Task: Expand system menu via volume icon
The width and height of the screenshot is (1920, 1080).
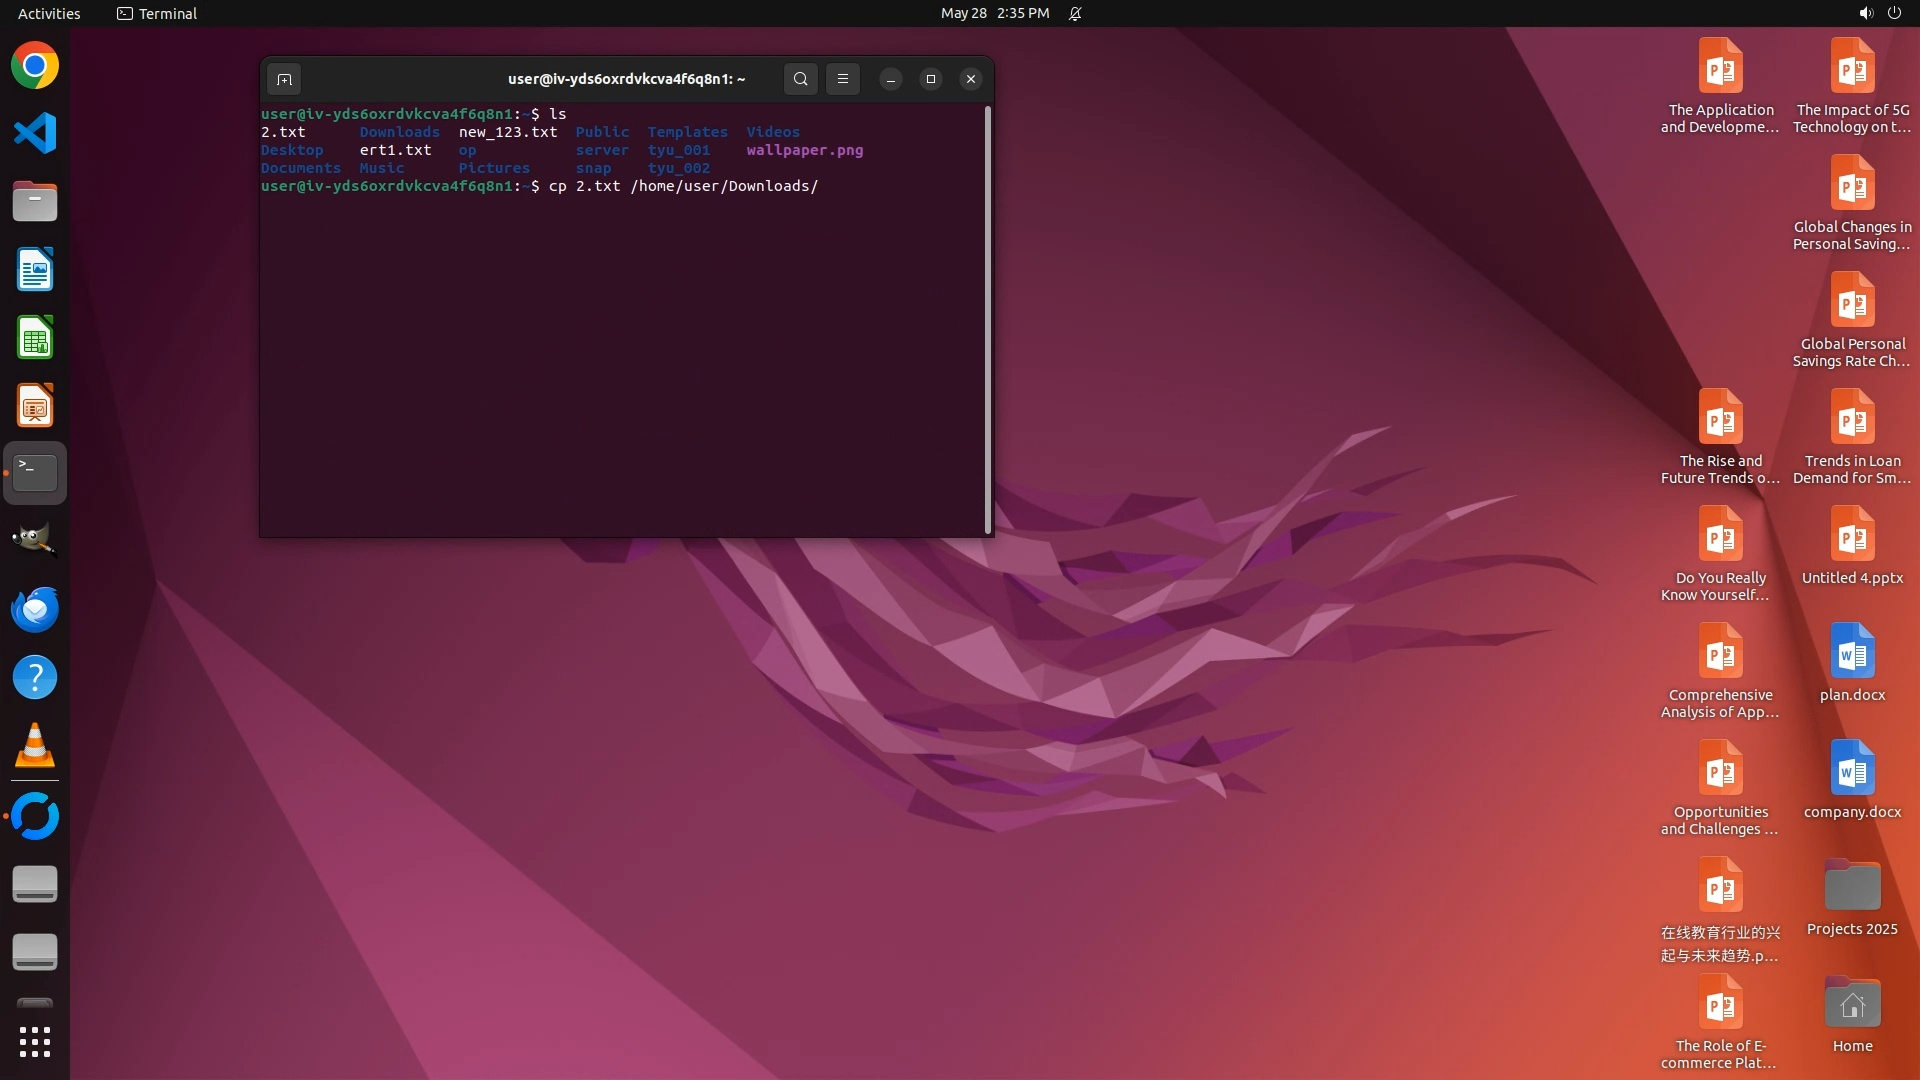Action: [x=1865, y=13]
